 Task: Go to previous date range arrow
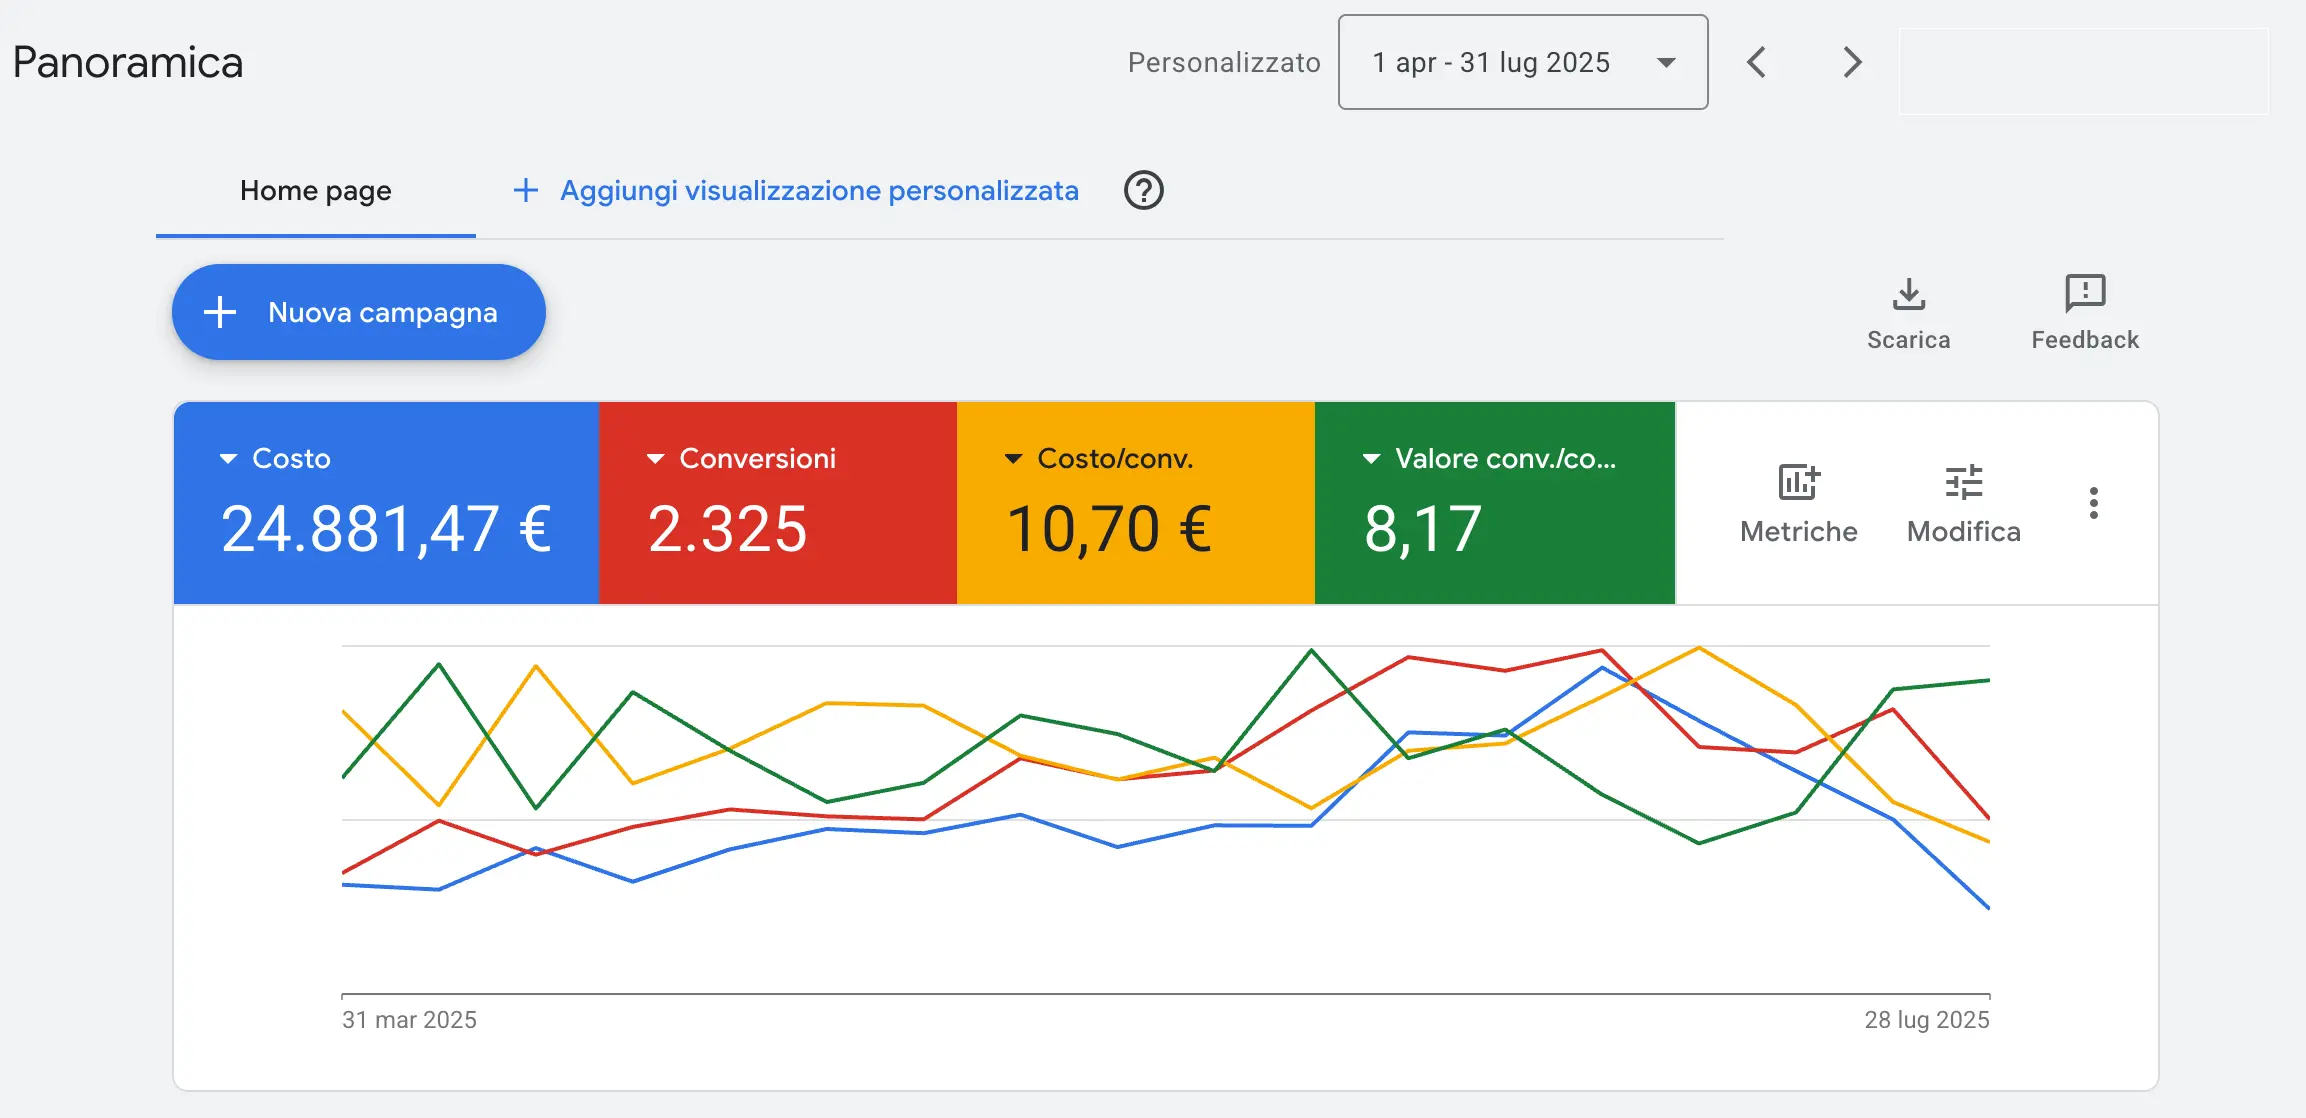click(1757, 62)
